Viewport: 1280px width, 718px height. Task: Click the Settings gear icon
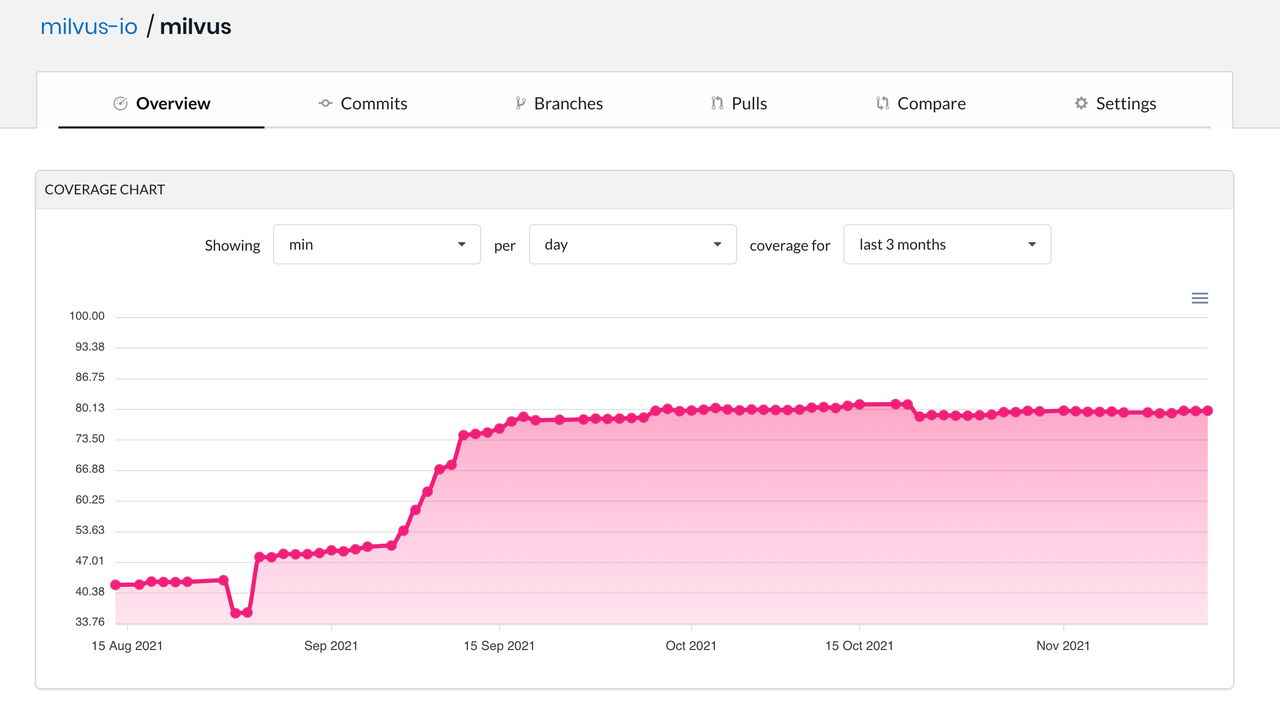click(x=1081, y=104)
